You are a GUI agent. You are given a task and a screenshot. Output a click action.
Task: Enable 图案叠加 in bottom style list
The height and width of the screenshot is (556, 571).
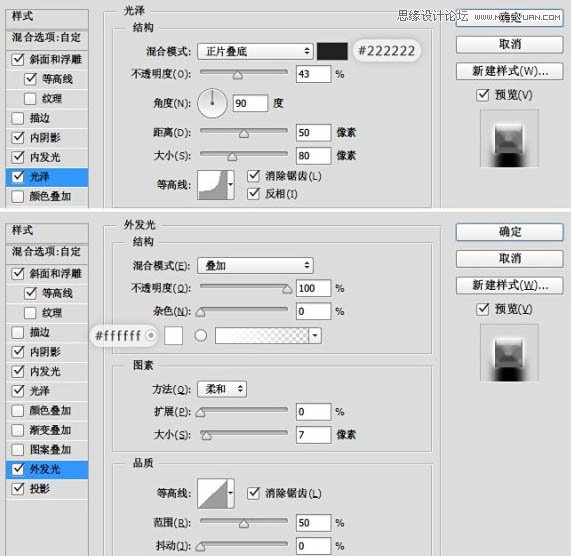[17, 450]
